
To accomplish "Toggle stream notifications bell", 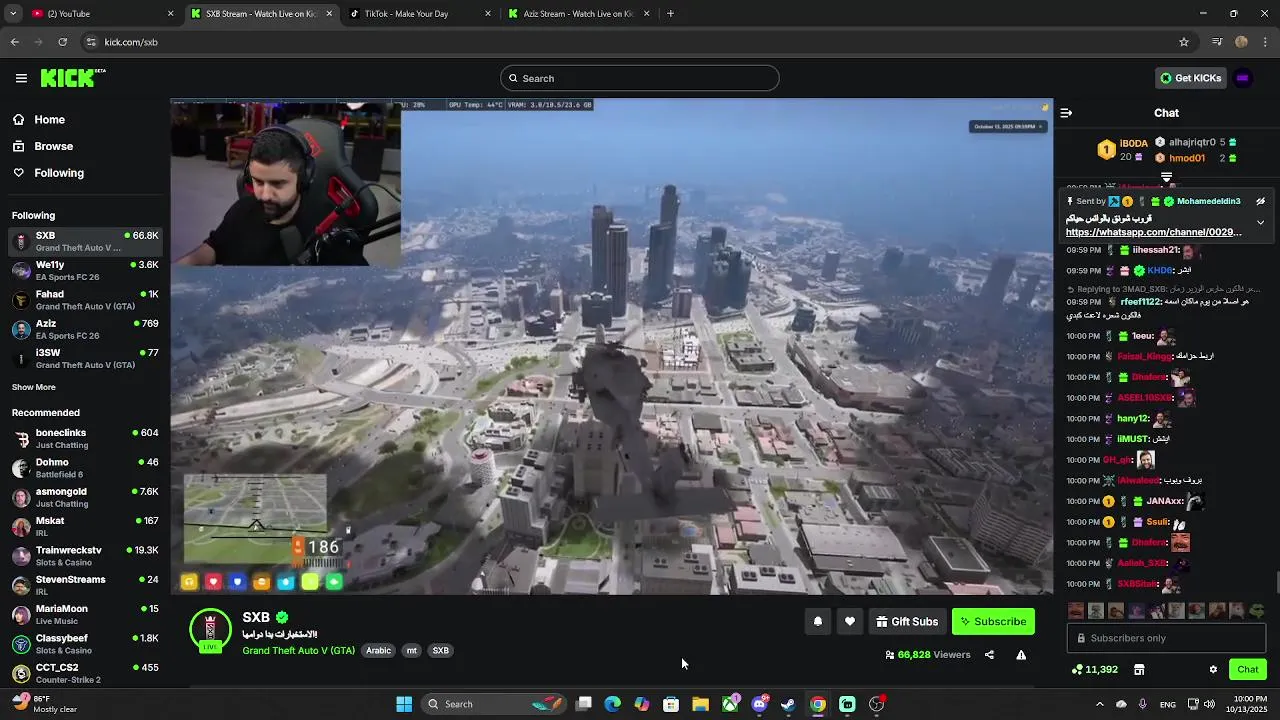I will (x=818, y=622).
